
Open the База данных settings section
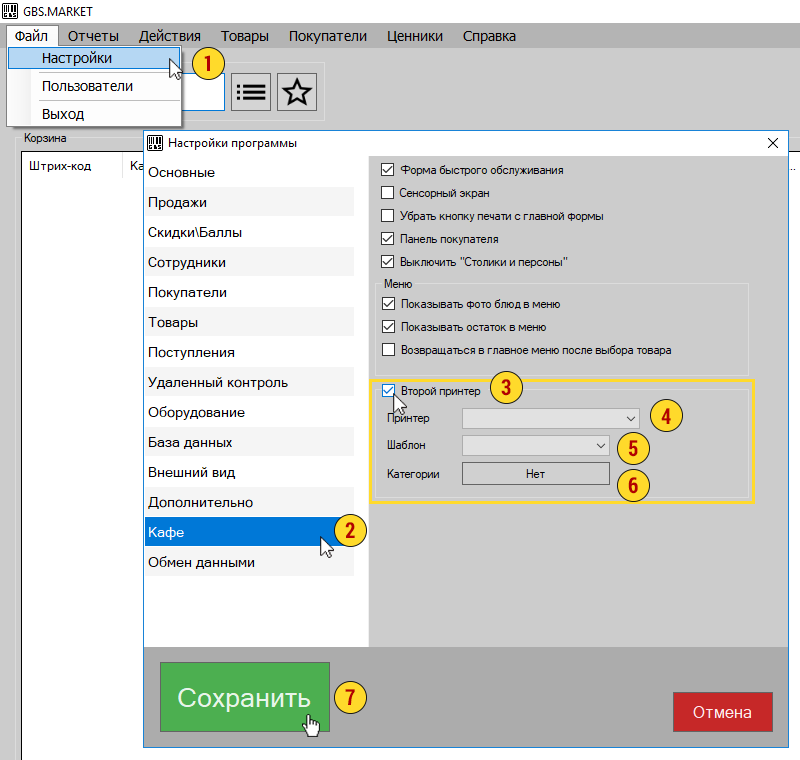249,443
